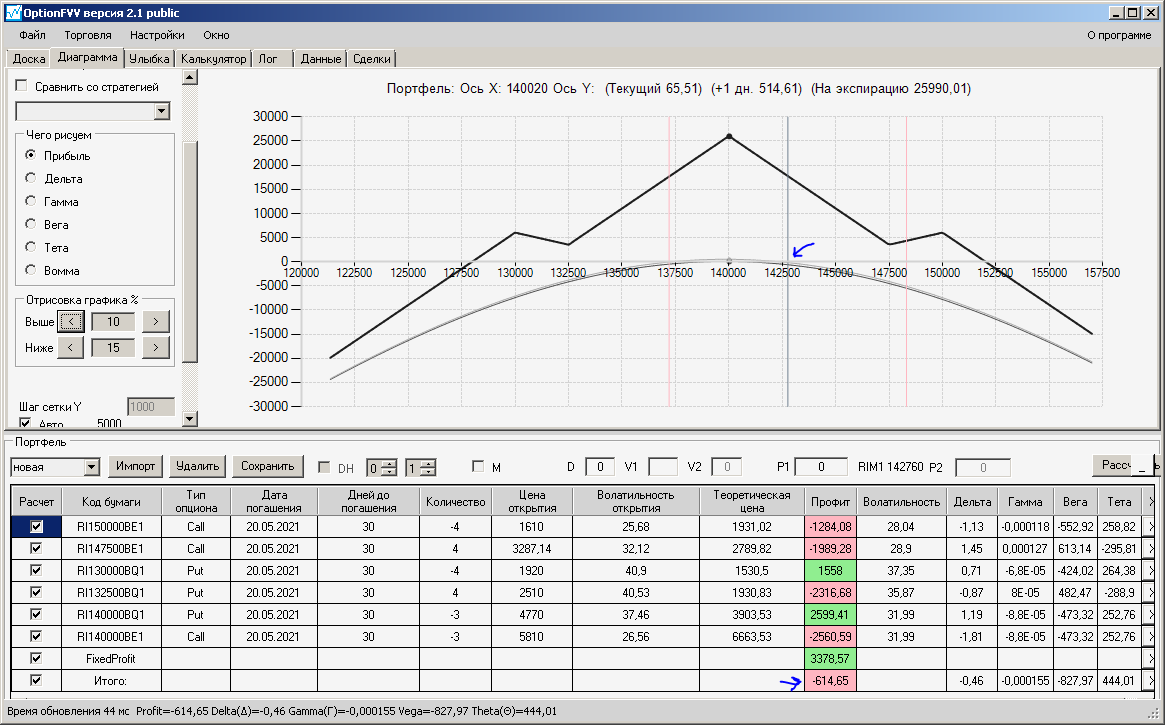Select the 'Вомма' radio option
Screen dimensions: 1165x725
pos(30,270)
